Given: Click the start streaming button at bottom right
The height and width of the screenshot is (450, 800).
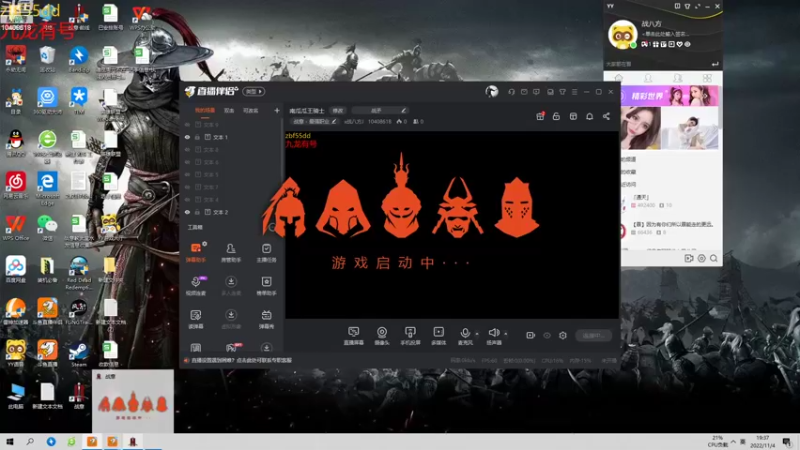Looking at the screenshot, I should point(594,335).
